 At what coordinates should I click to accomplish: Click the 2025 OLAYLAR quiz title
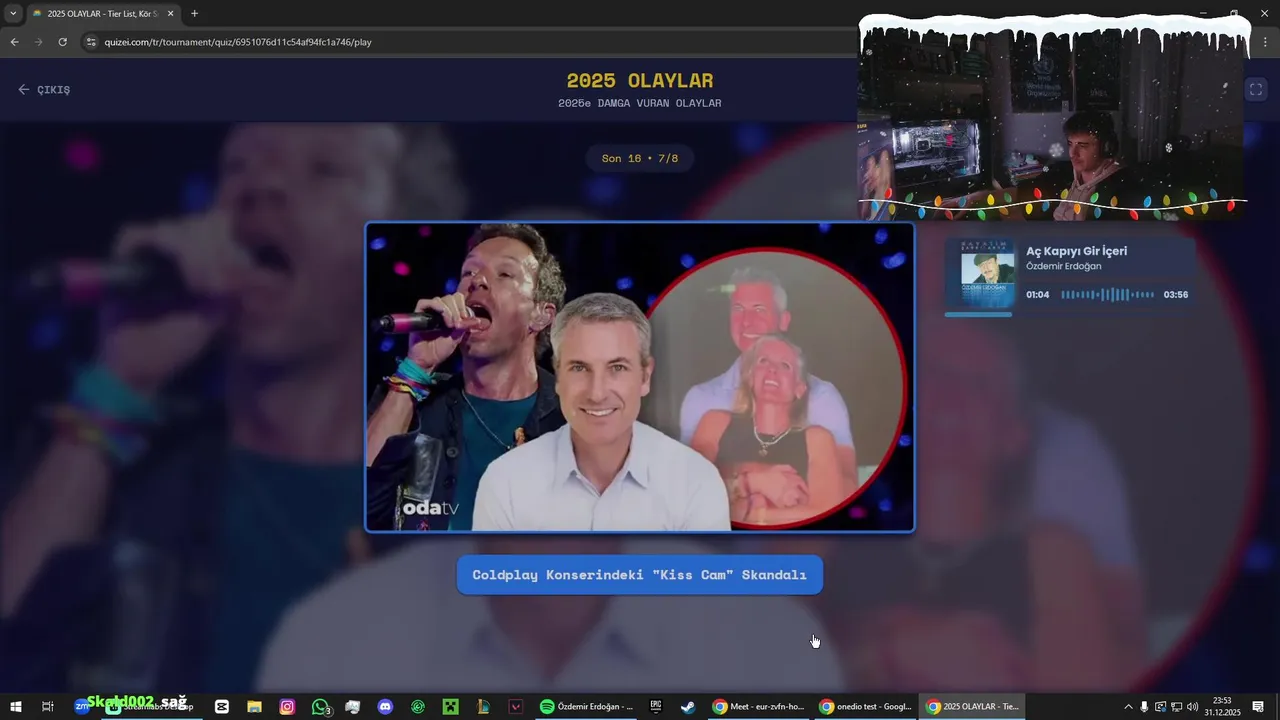(x=640, y=80)
